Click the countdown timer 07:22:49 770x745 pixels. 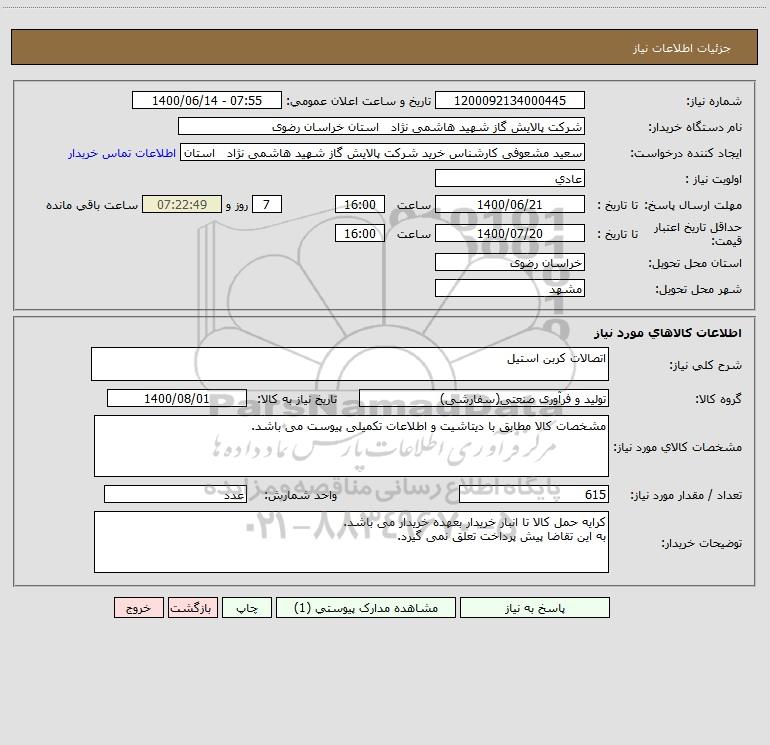[182, 204]
